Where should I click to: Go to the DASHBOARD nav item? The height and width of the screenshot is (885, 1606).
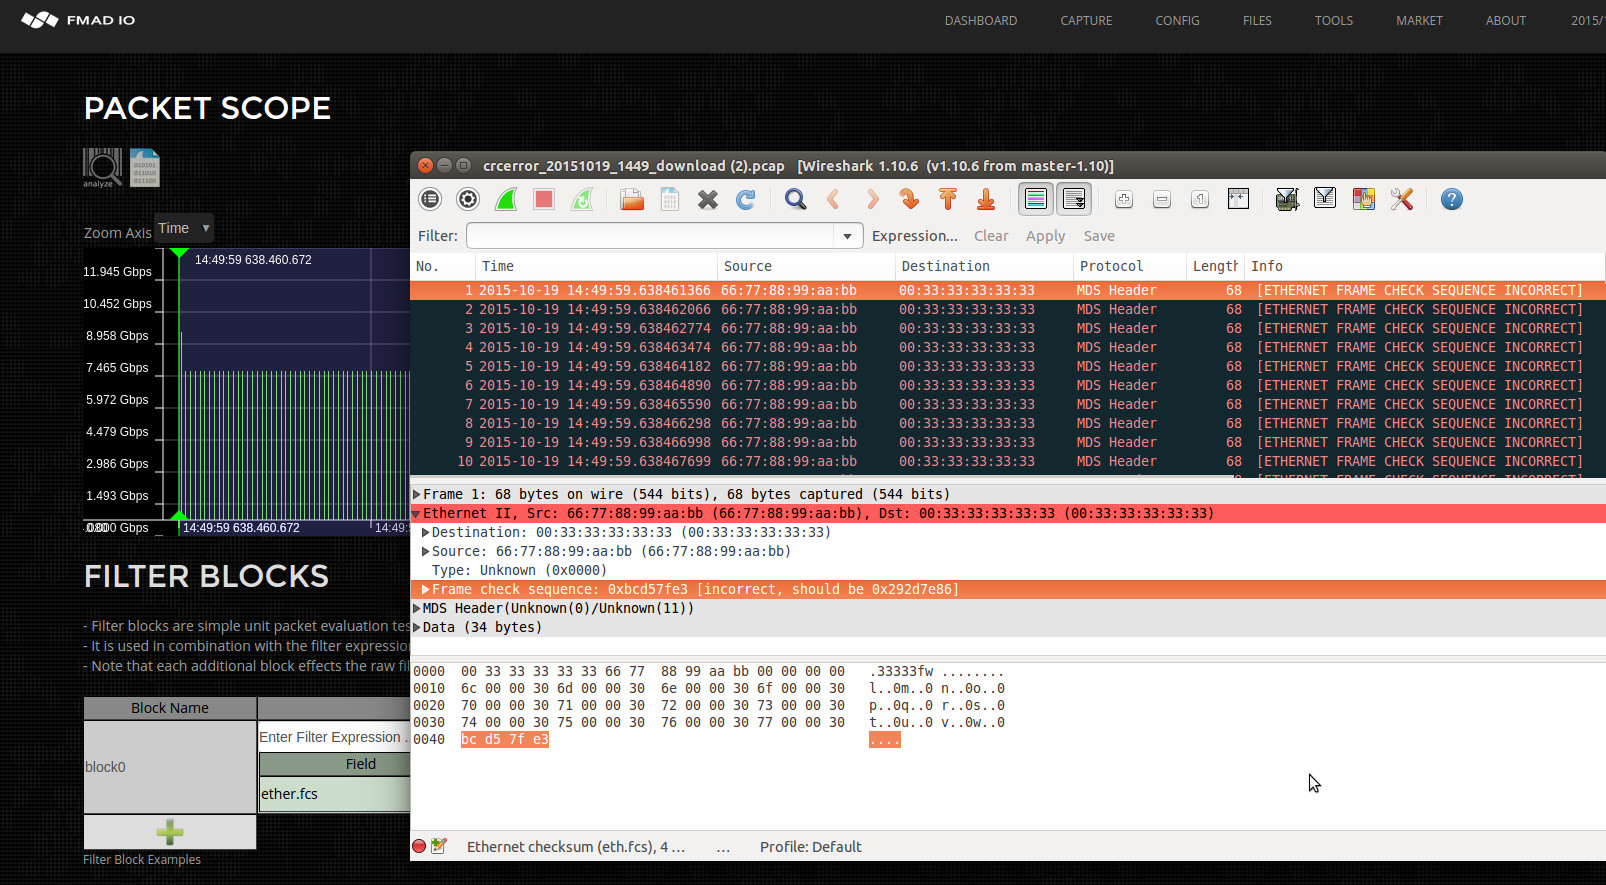click(980, 20)
